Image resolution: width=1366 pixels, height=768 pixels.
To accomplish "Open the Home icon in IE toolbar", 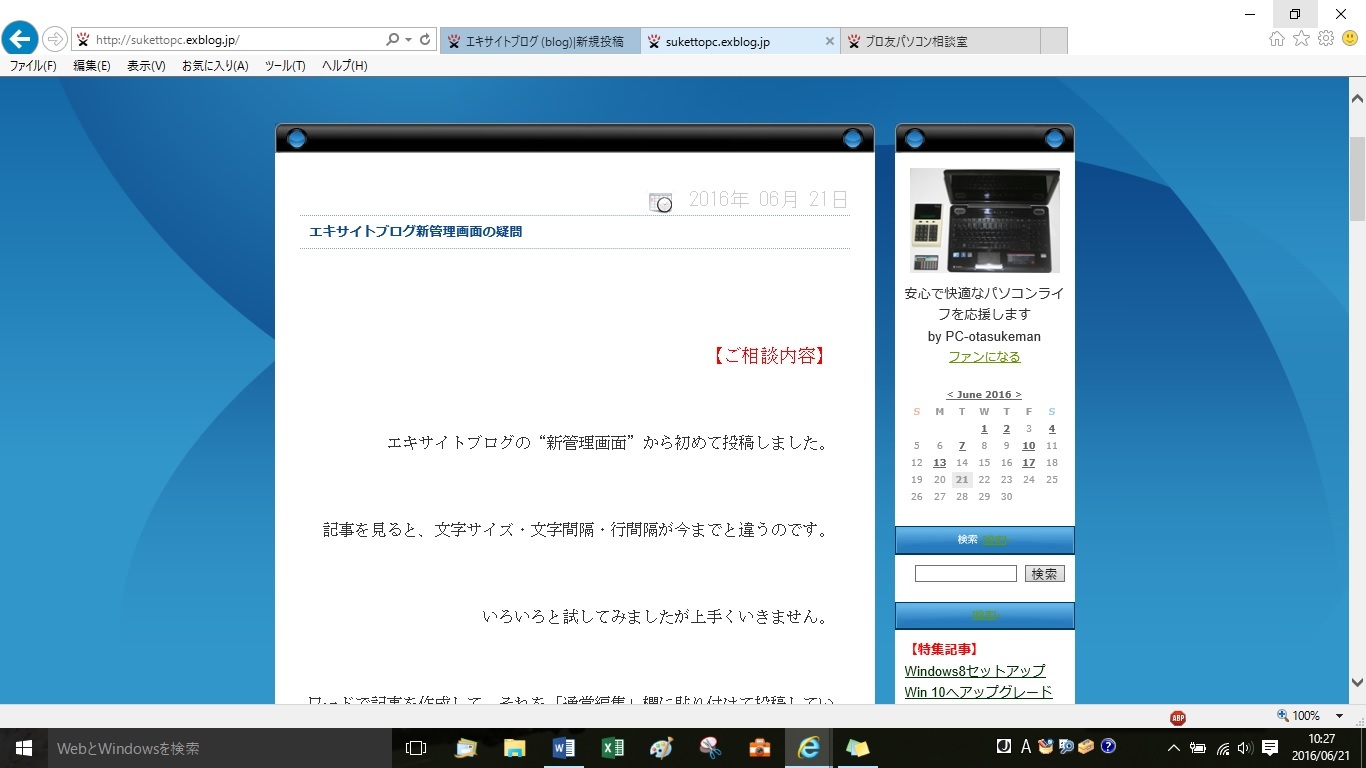I will point(1277,38).
